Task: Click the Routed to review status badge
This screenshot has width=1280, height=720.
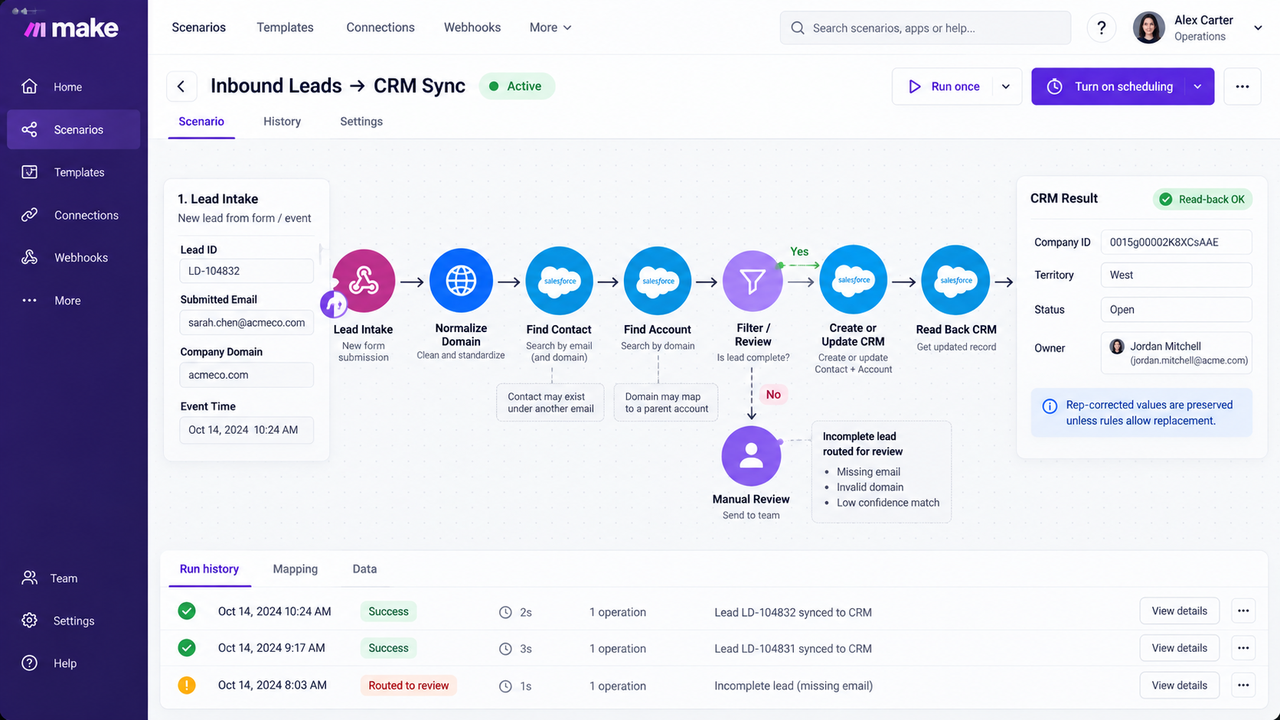Action: 409,685
